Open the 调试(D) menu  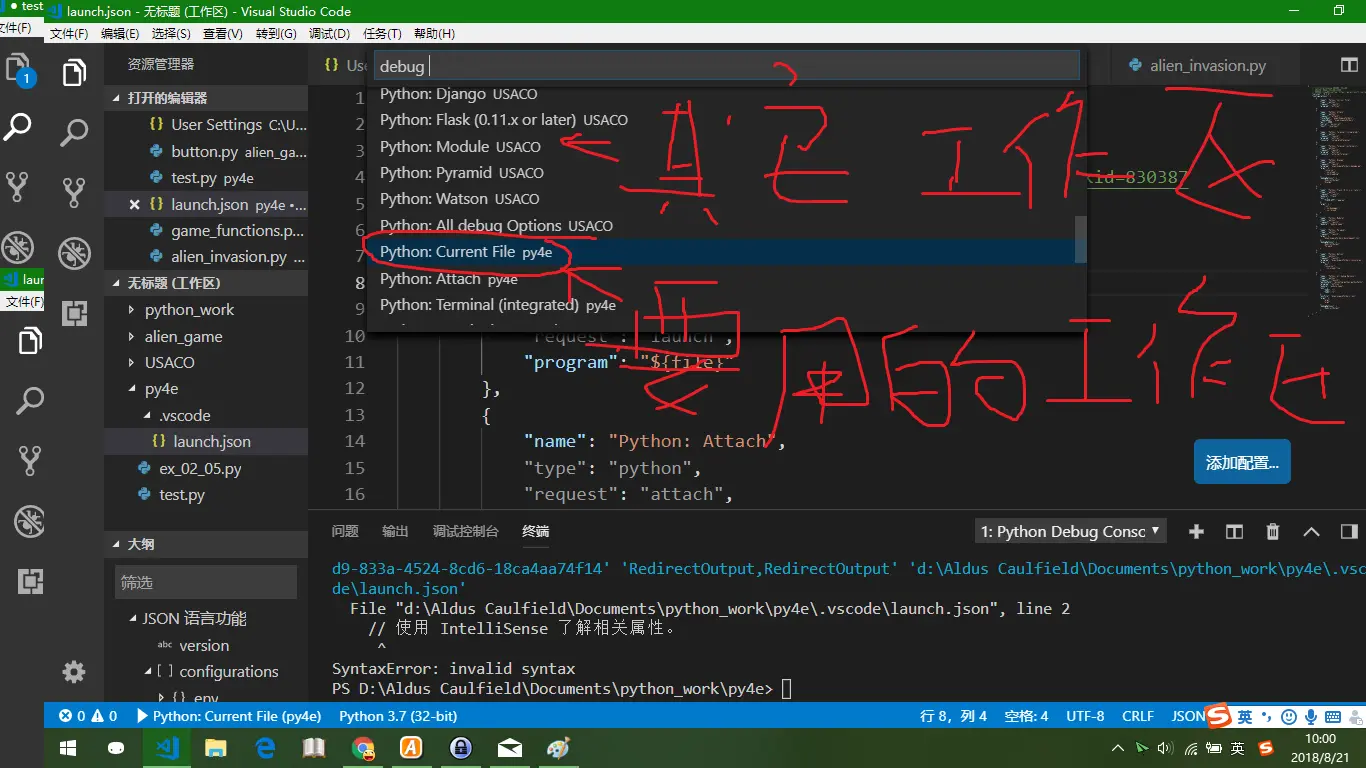(329, 33)
